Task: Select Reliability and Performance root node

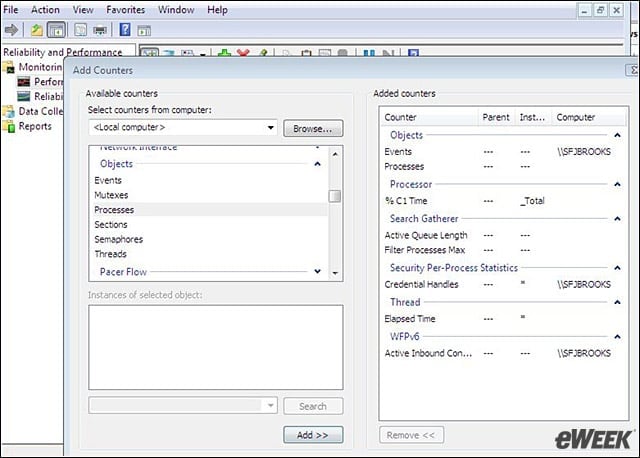Action: tap(63, 52)
